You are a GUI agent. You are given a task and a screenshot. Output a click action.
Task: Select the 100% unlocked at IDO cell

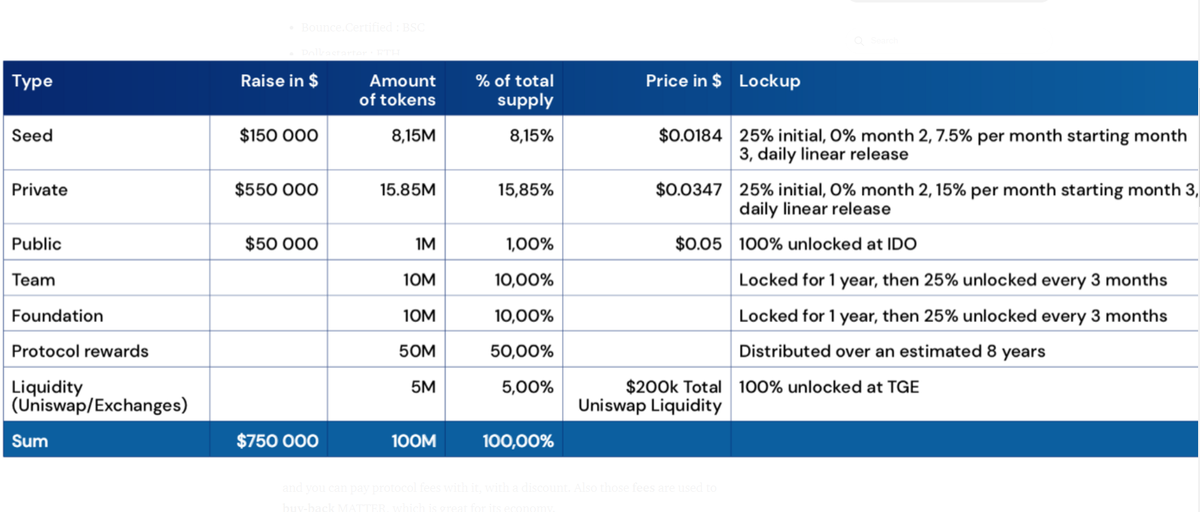click(x=827, y=244)
